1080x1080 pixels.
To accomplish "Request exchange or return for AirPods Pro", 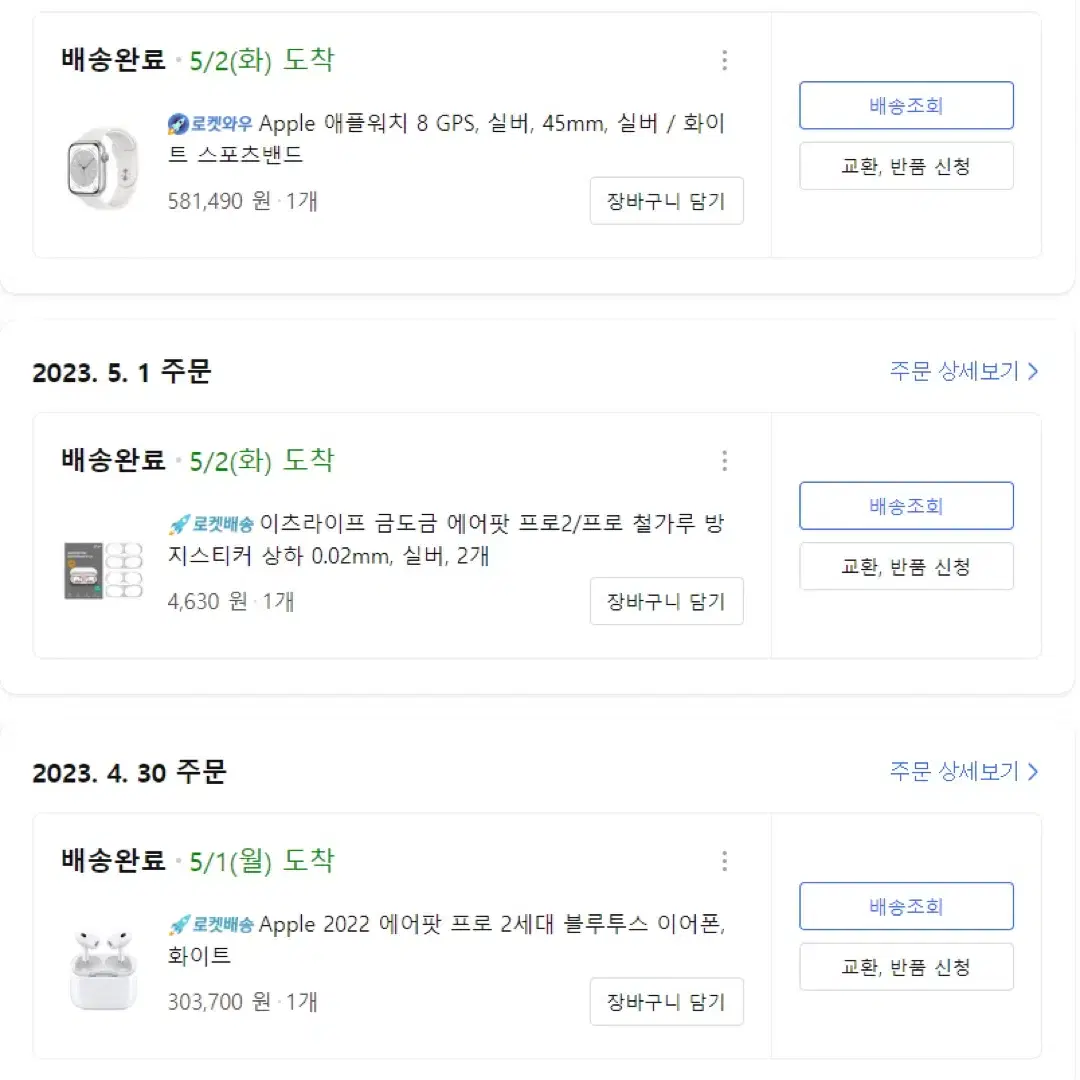I will [x=906, y=967].
